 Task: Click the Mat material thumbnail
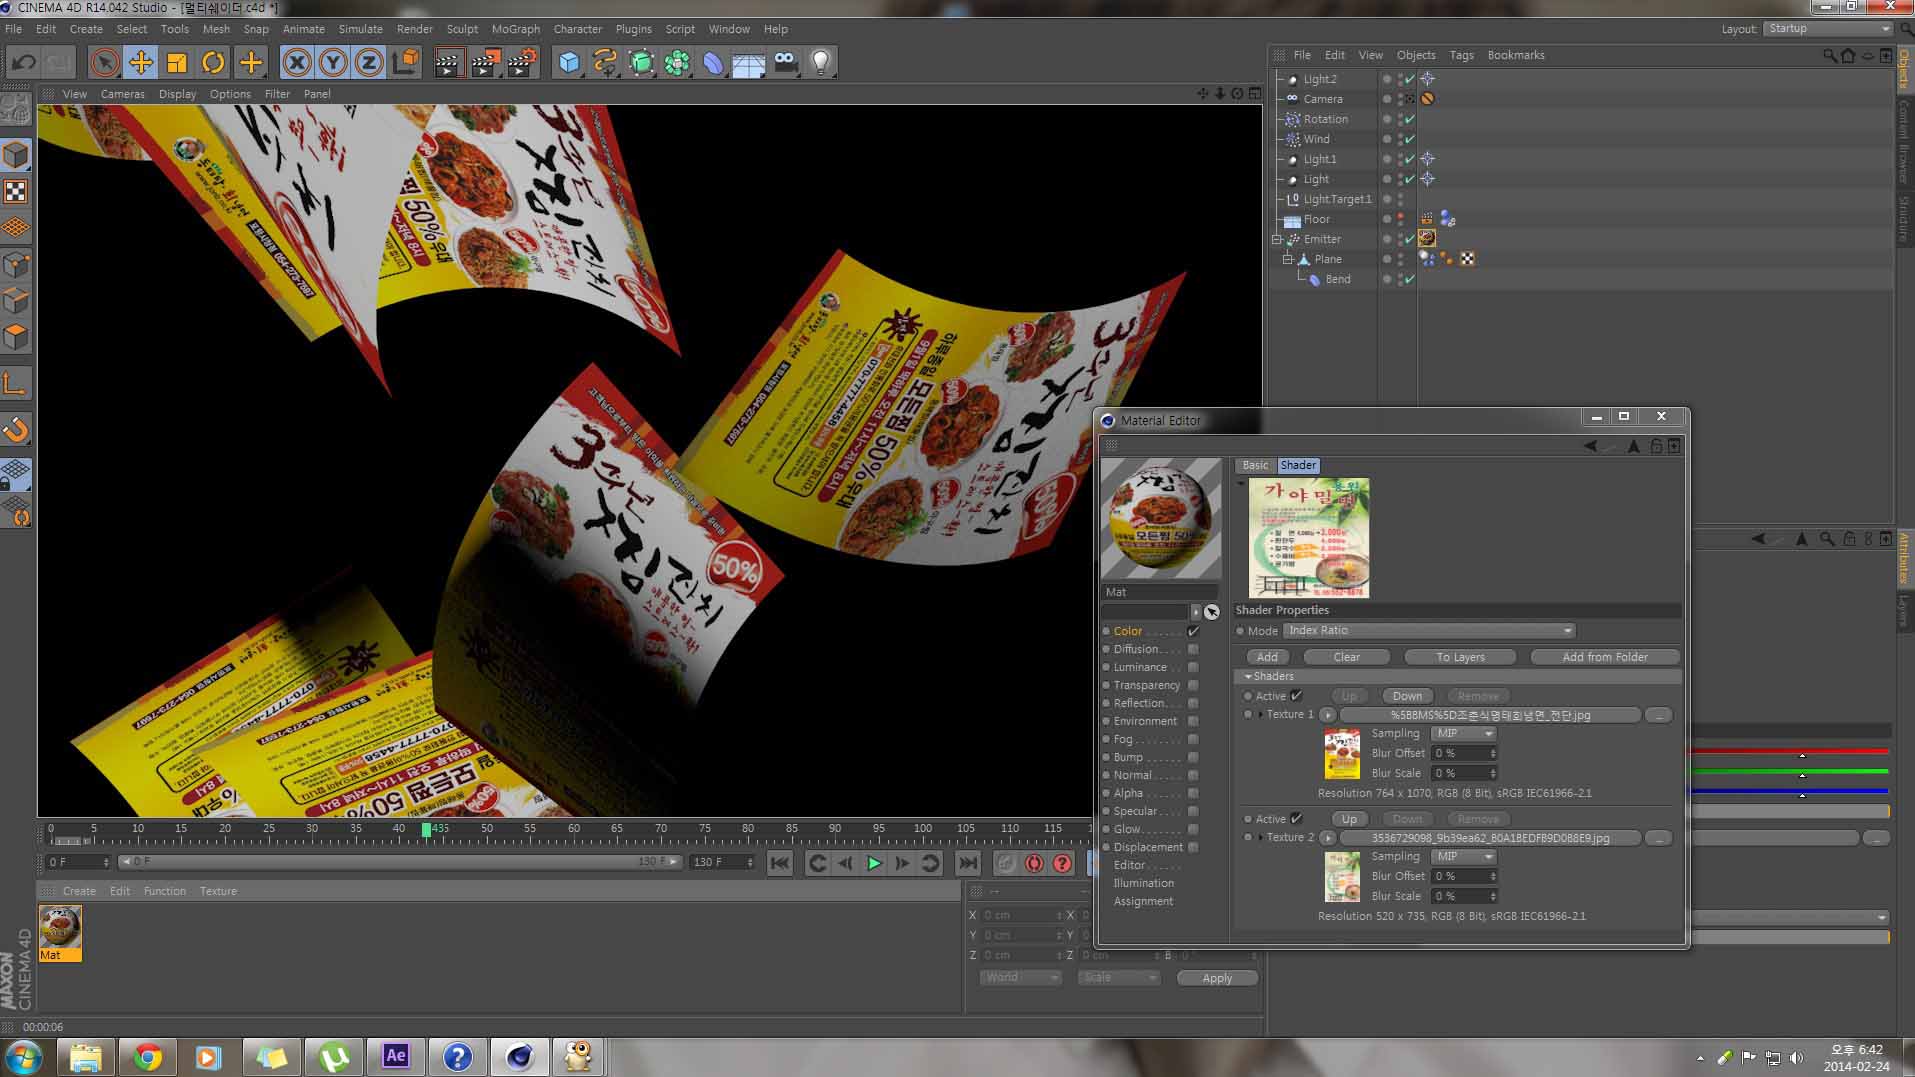(60, 933)
